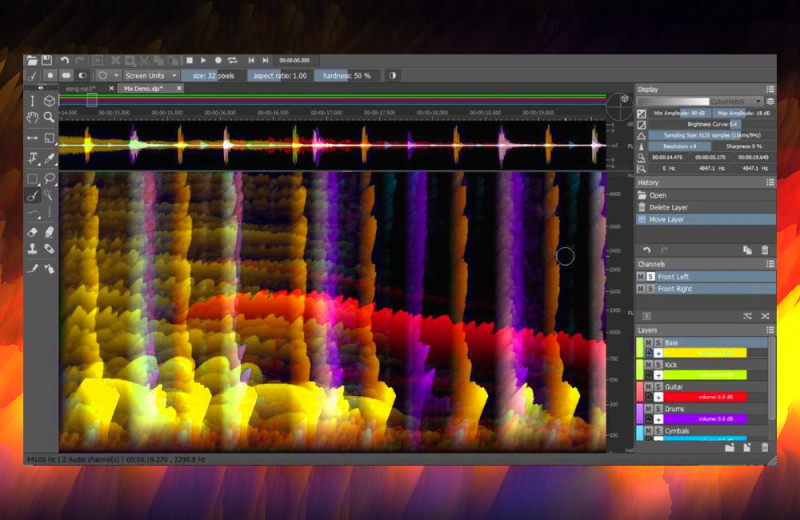Select the Hand pan tool
Screen dimensions: 800x520
click(32, 119)
